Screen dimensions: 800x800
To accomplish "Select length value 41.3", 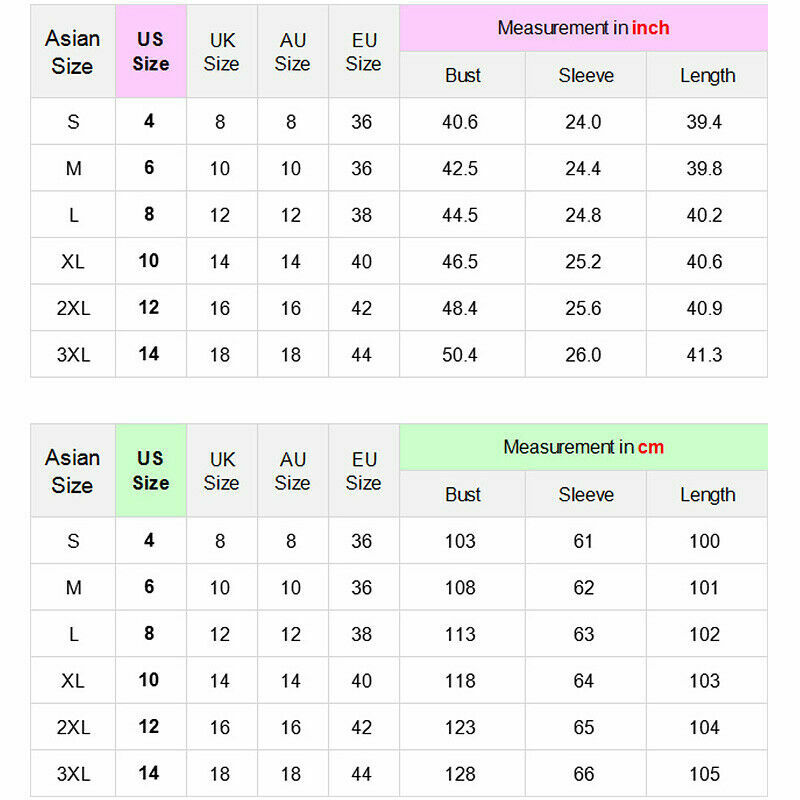I will 704,355.
